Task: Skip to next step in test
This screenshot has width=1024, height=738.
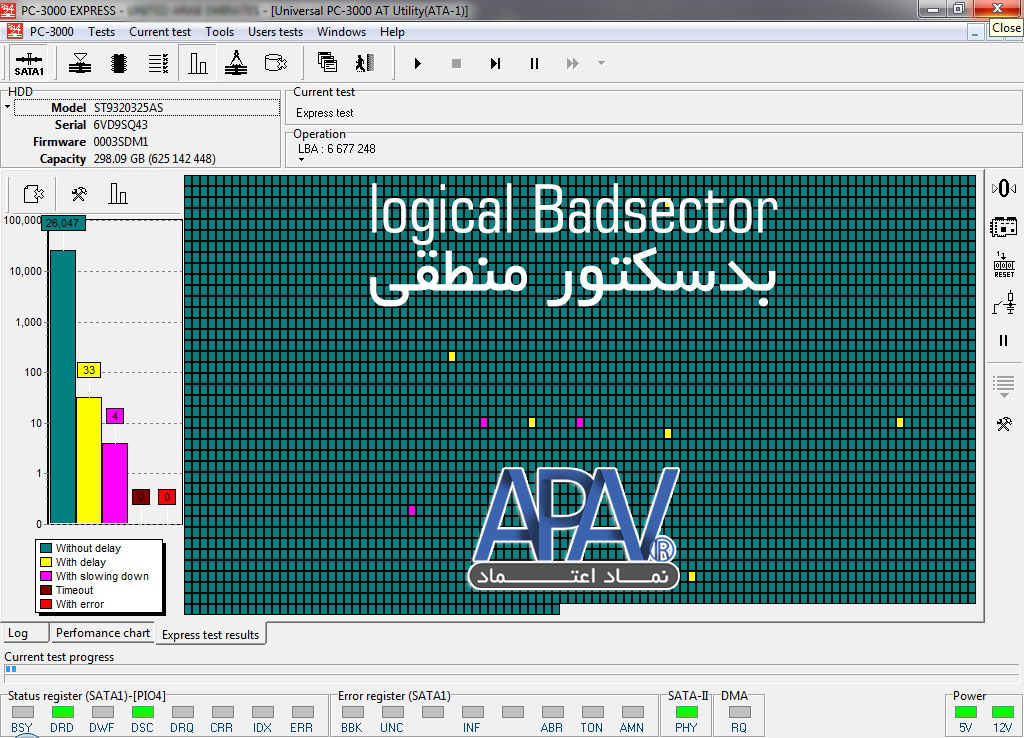Action: point(496,63)
